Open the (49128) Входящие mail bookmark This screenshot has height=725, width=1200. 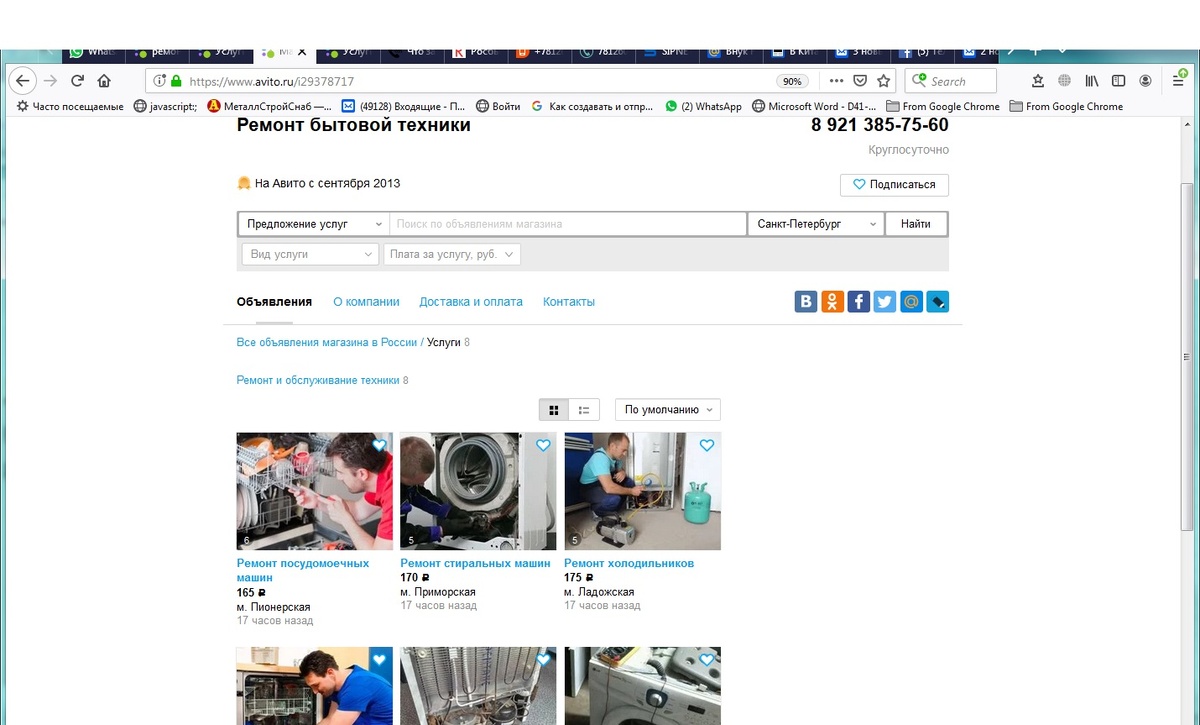[403, 107]
